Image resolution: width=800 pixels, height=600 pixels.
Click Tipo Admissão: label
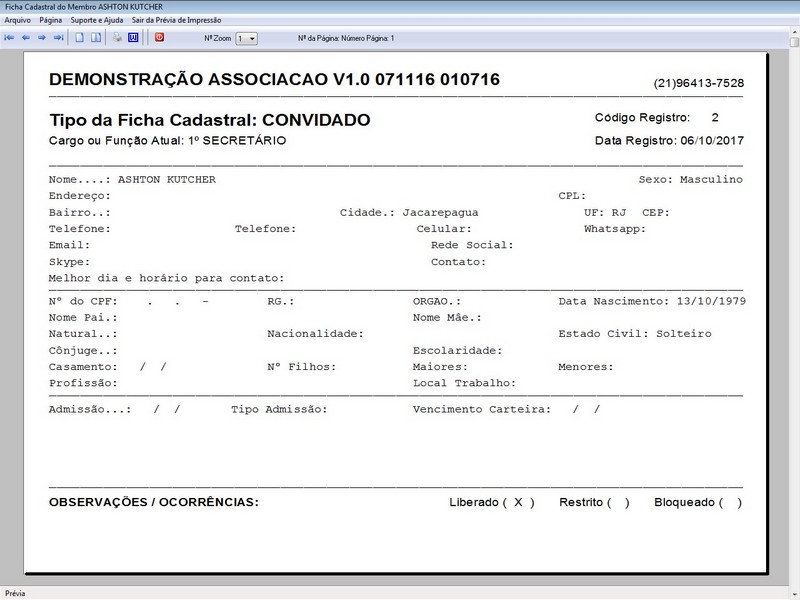(x=279, y=410)
